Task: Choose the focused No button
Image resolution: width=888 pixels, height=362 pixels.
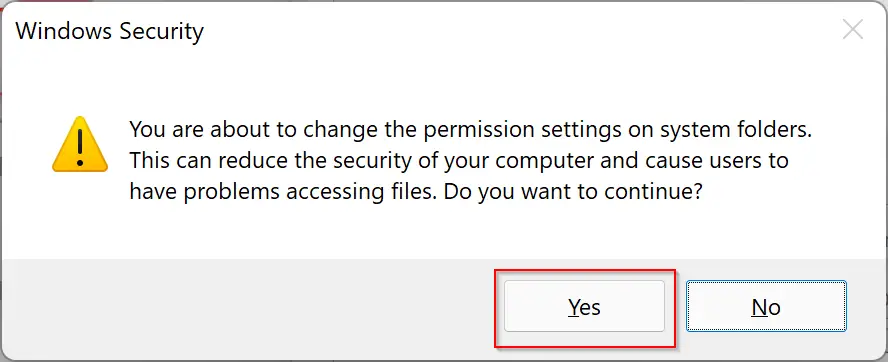Action: click(766, 306)
